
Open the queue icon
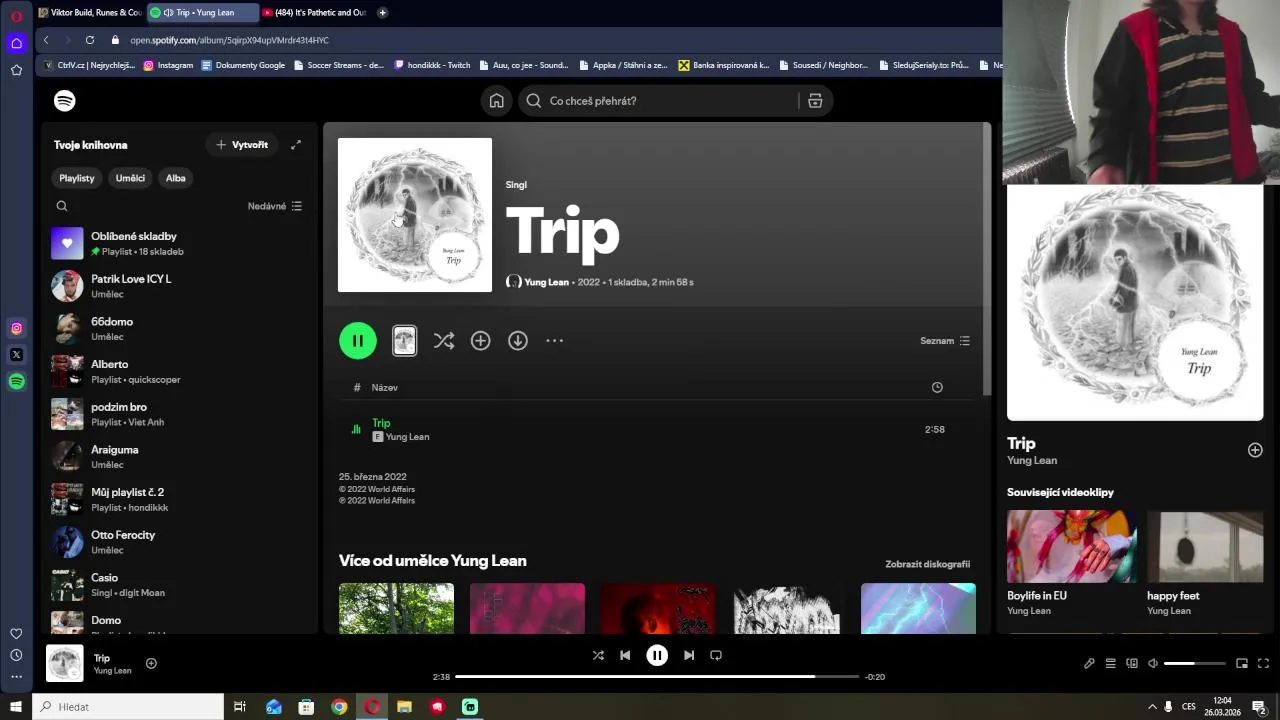[x=1110, y=663]
